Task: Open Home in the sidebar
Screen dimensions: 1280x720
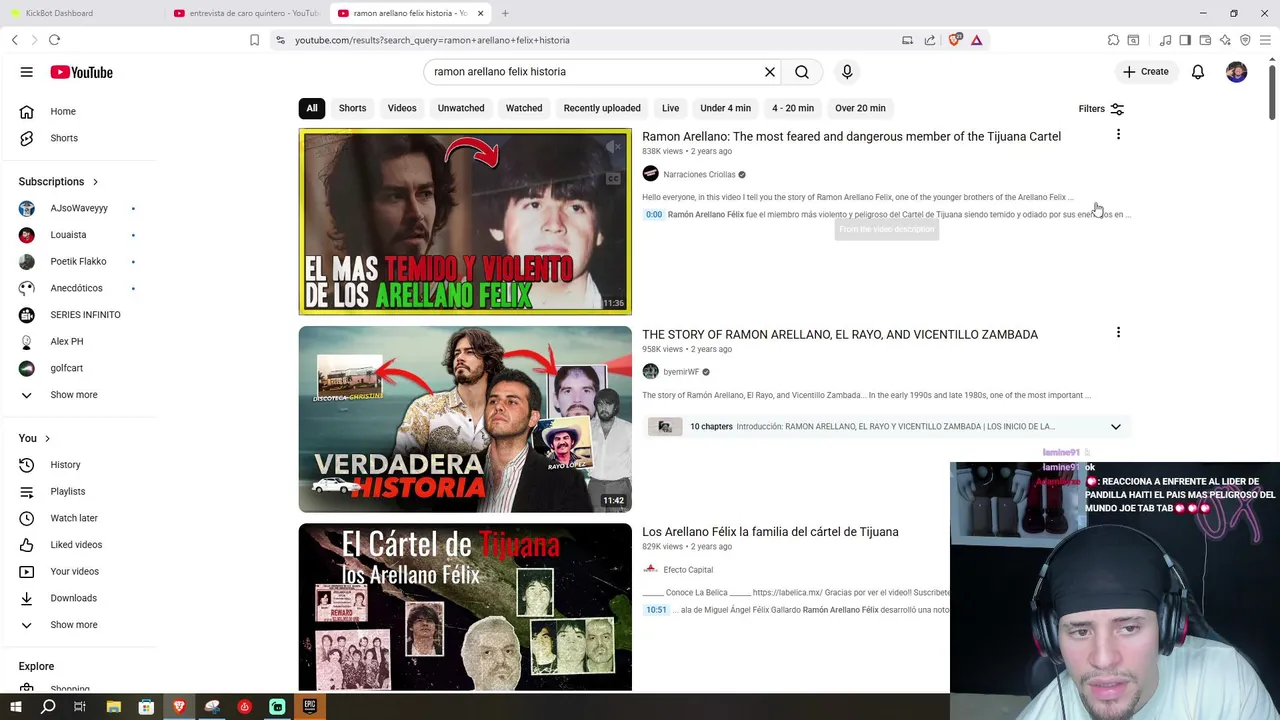Action: [62, 112]
